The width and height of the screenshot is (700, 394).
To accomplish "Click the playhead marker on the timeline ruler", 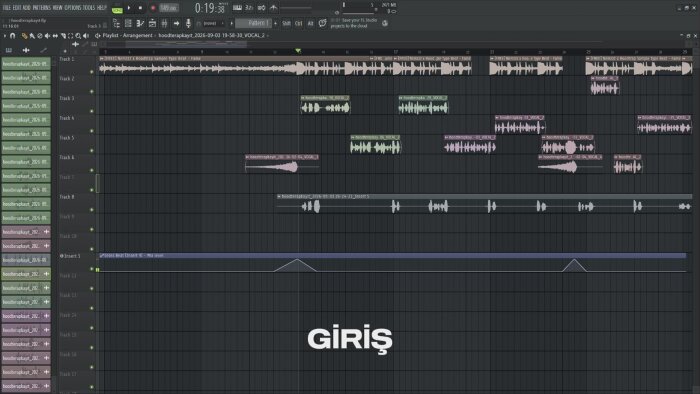I will pyautogui.click(x=298, y=51).
